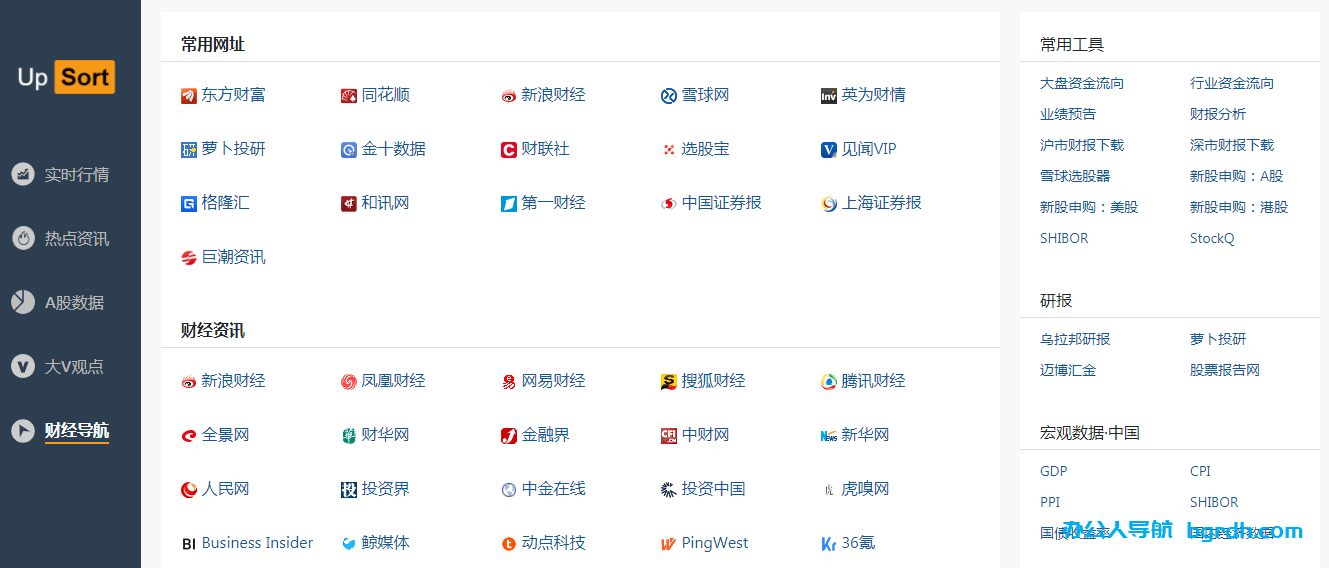Open the 实时行情 sidebar section
1329x568 pixels.
(x=76, y=175)
